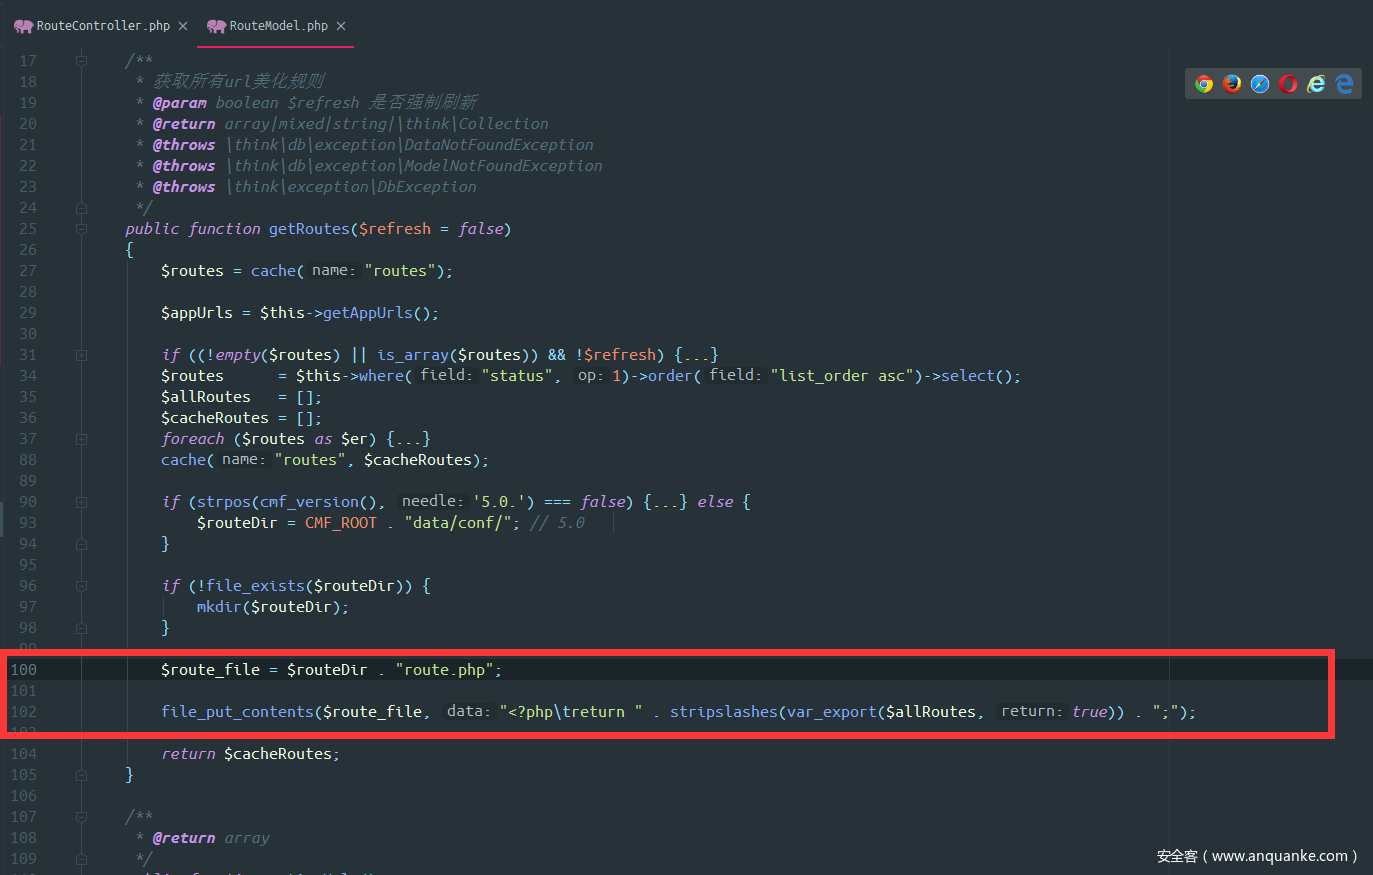The height and width of the screenshot is (875, 1373).
Task: Close the RouteController.php tab
Action: click(183, 26)
